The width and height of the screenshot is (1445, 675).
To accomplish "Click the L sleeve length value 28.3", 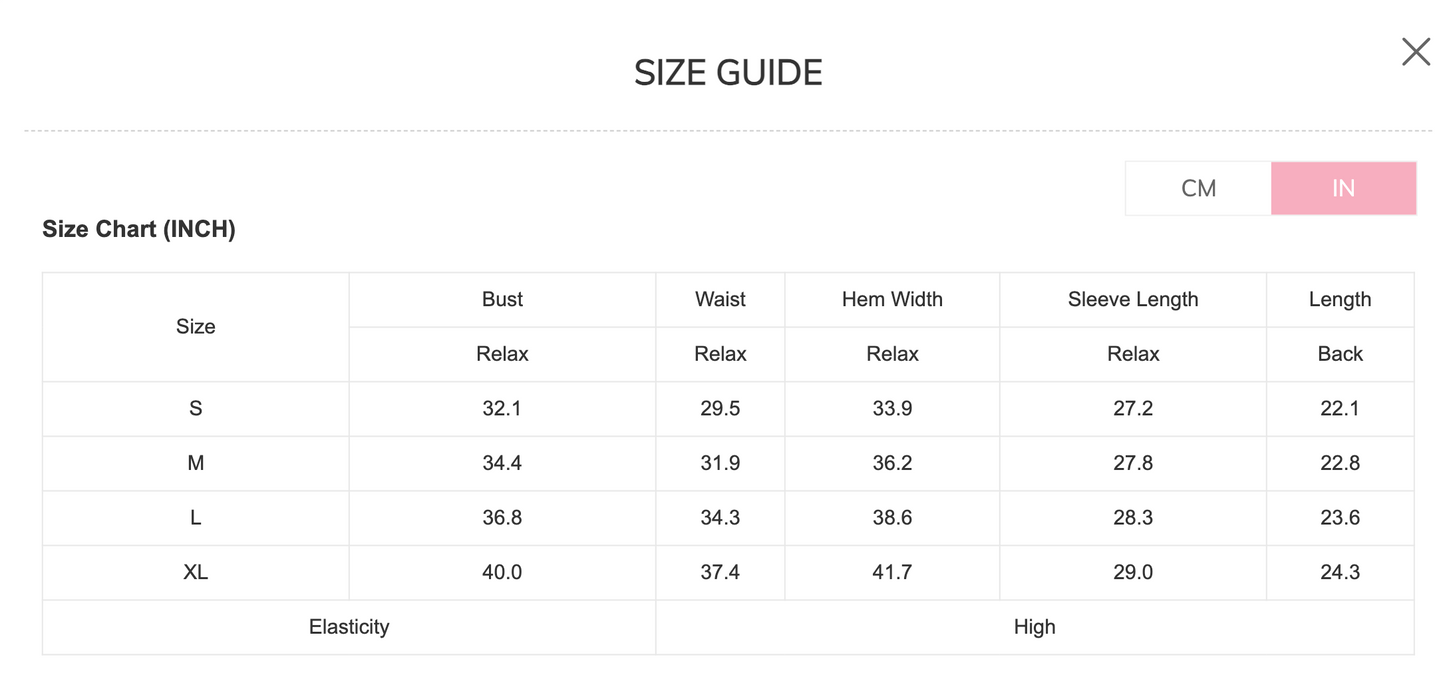I will point(1132,517).
